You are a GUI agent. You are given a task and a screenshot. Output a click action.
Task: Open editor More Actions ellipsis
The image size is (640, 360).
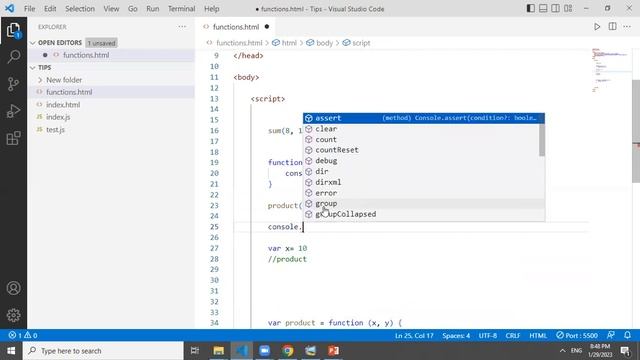point(627,27)
